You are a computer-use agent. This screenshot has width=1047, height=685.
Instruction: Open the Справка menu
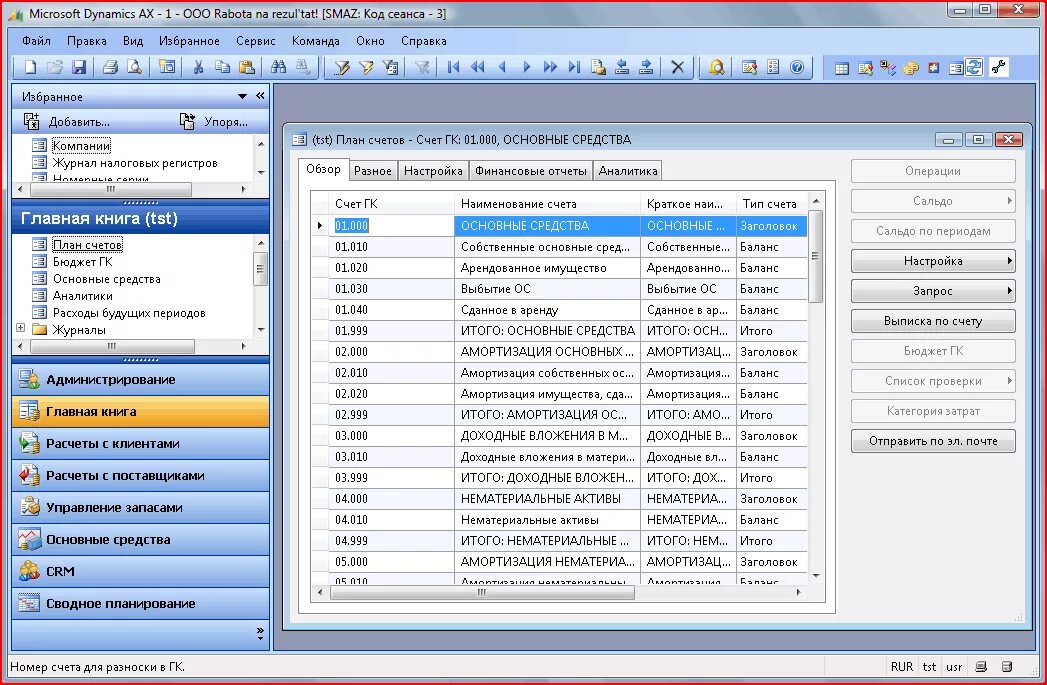pyautogui.click(x=423, y=41)
